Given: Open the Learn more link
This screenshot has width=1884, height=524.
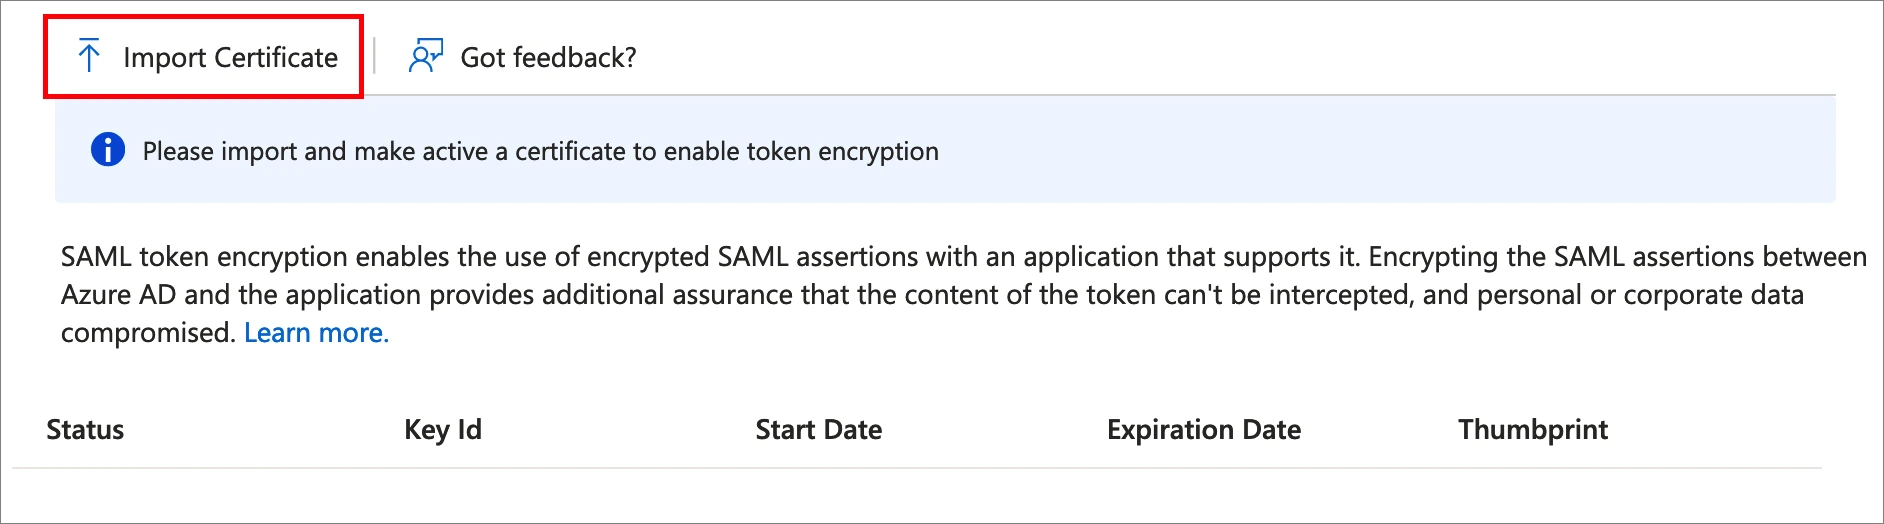Looking at the screenshot, I should click(316, 333).
